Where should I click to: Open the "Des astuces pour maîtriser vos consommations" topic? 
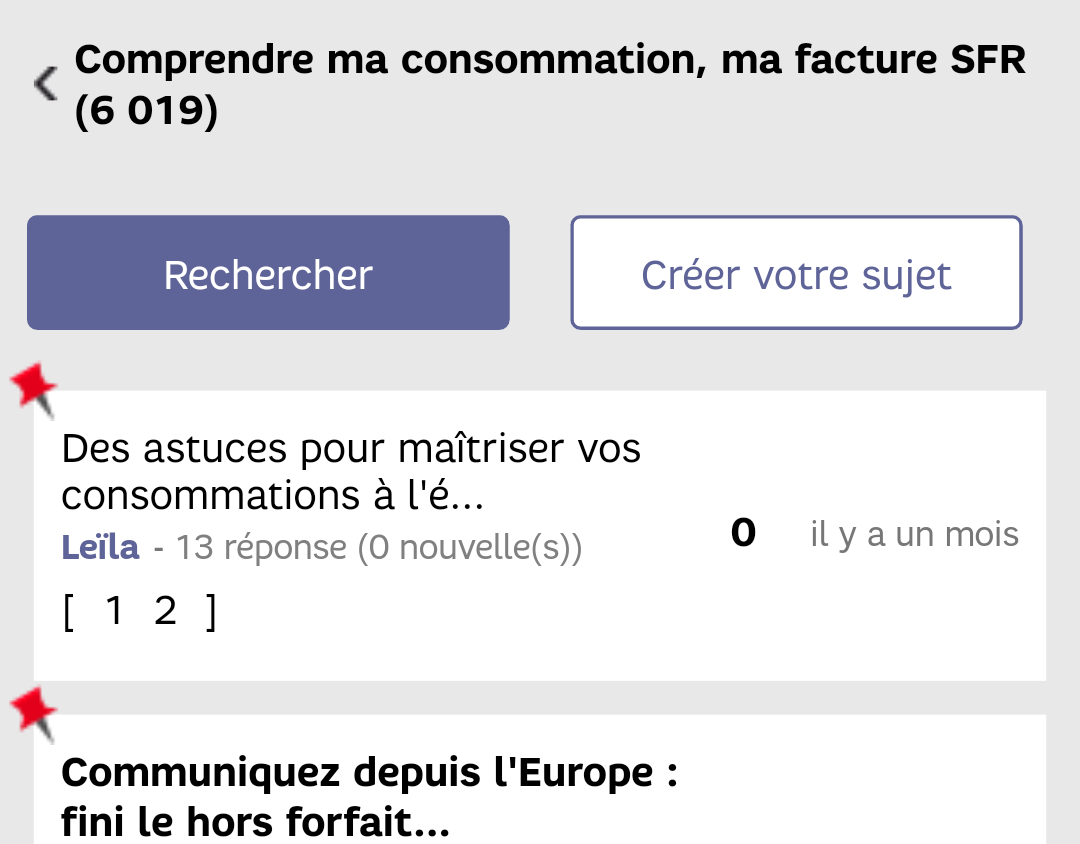(x=350, y=449)
